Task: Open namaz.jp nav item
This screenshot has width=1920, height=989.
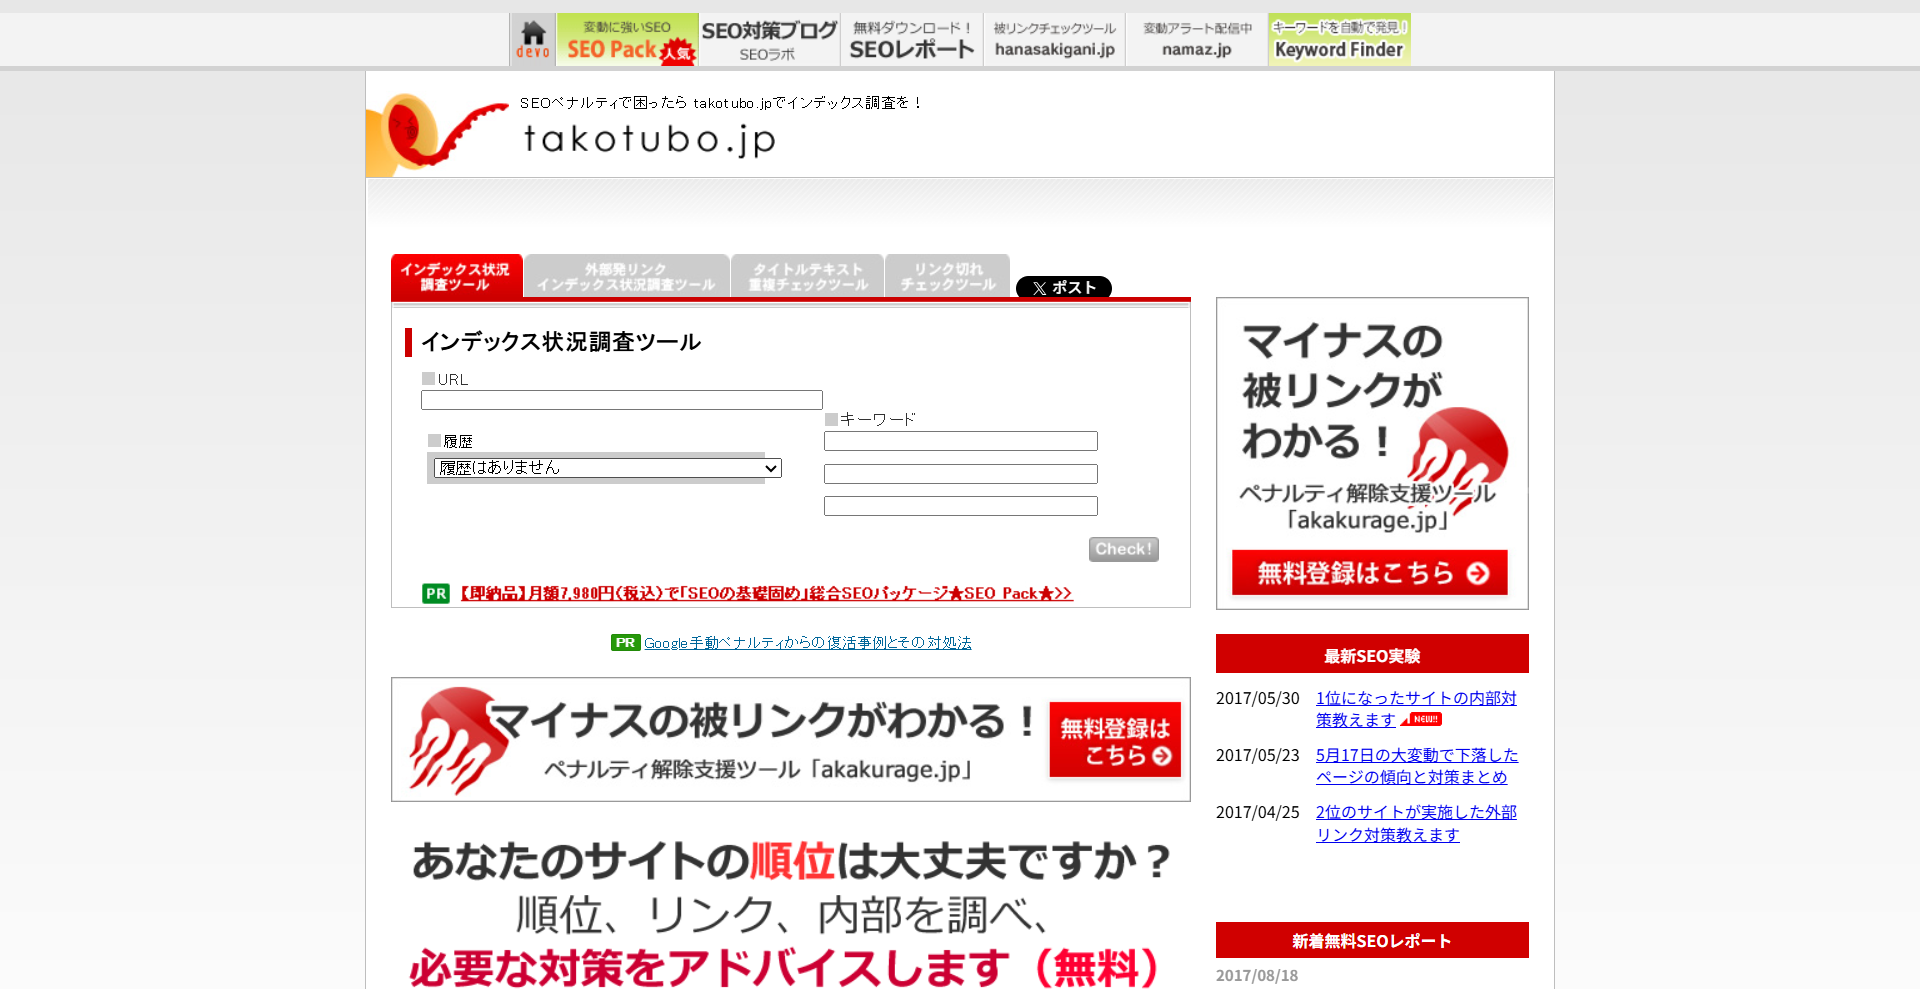Action: point(1196,40)
